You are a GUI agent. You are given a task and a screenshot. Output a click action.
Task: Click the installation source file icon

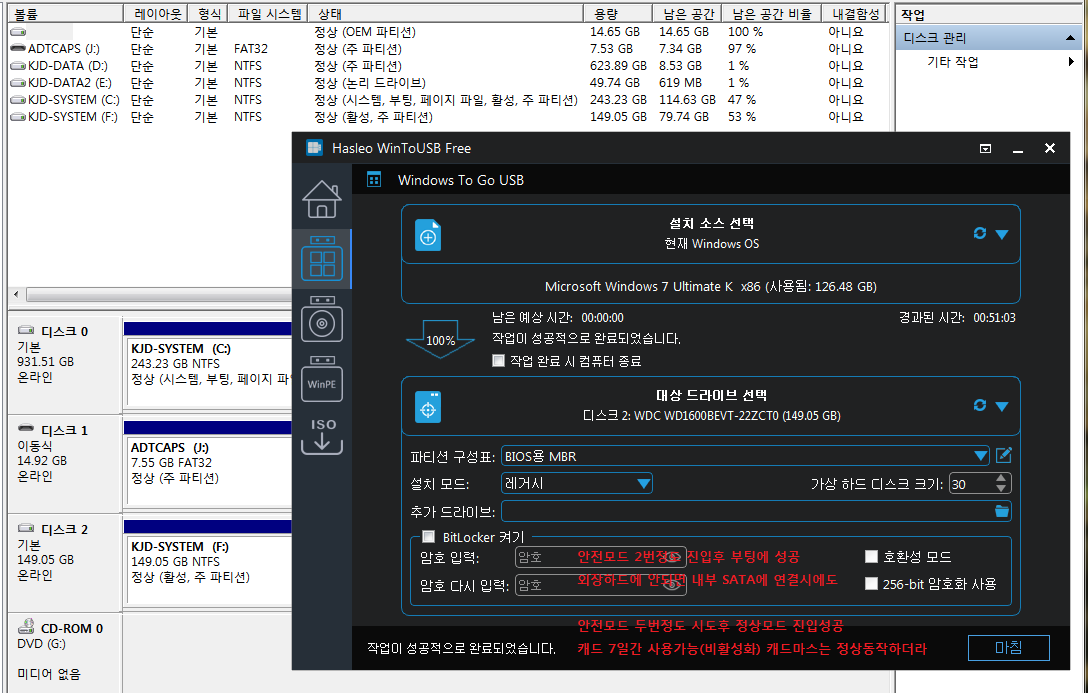[428, 234]
